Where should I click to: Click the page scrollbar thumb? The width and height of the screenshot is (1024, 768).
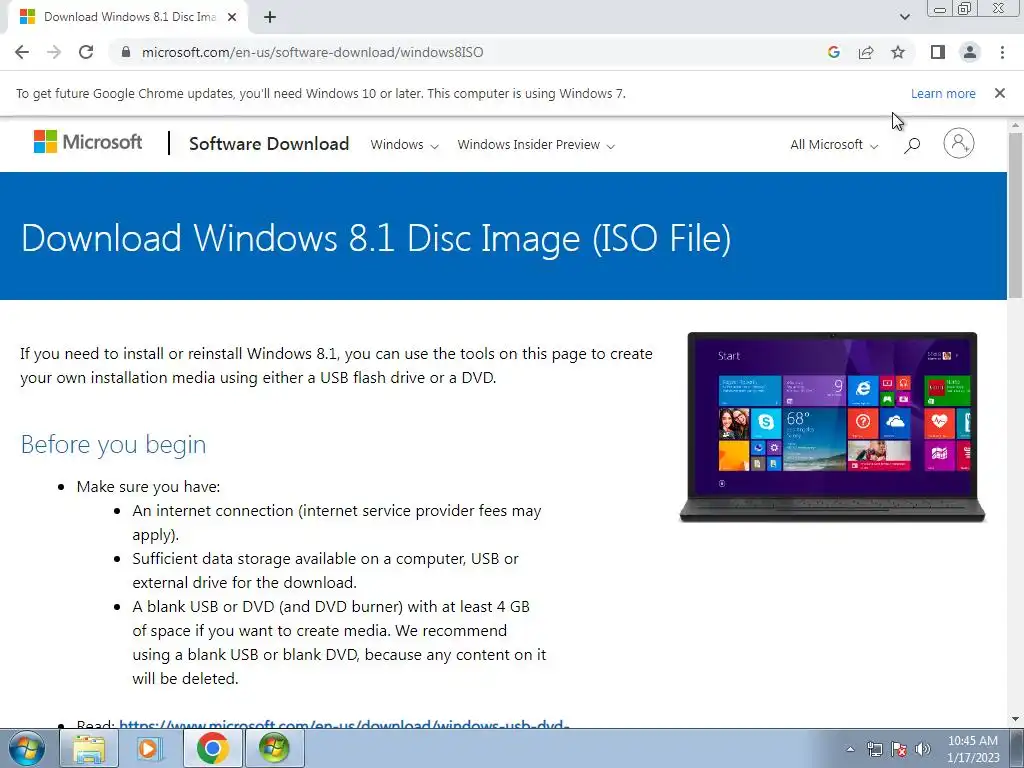pos(1015,215)
